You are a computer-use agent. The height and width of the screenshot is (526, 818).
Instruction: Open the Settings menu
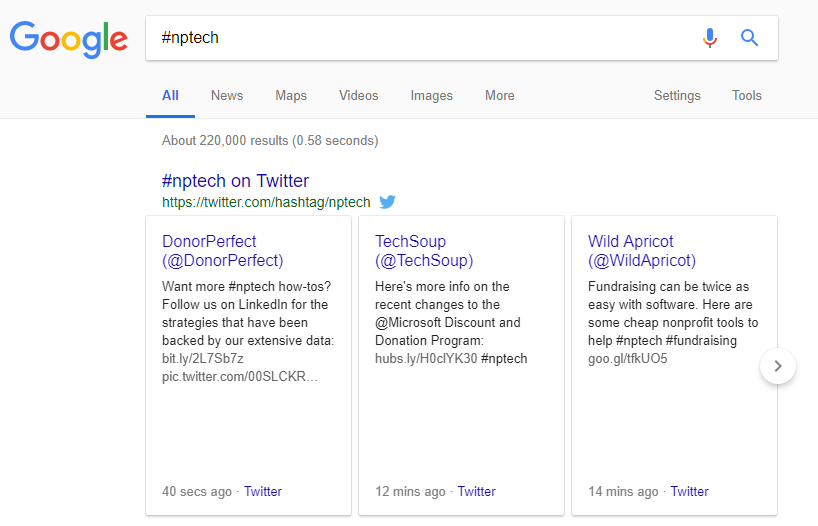coord(677,95)
